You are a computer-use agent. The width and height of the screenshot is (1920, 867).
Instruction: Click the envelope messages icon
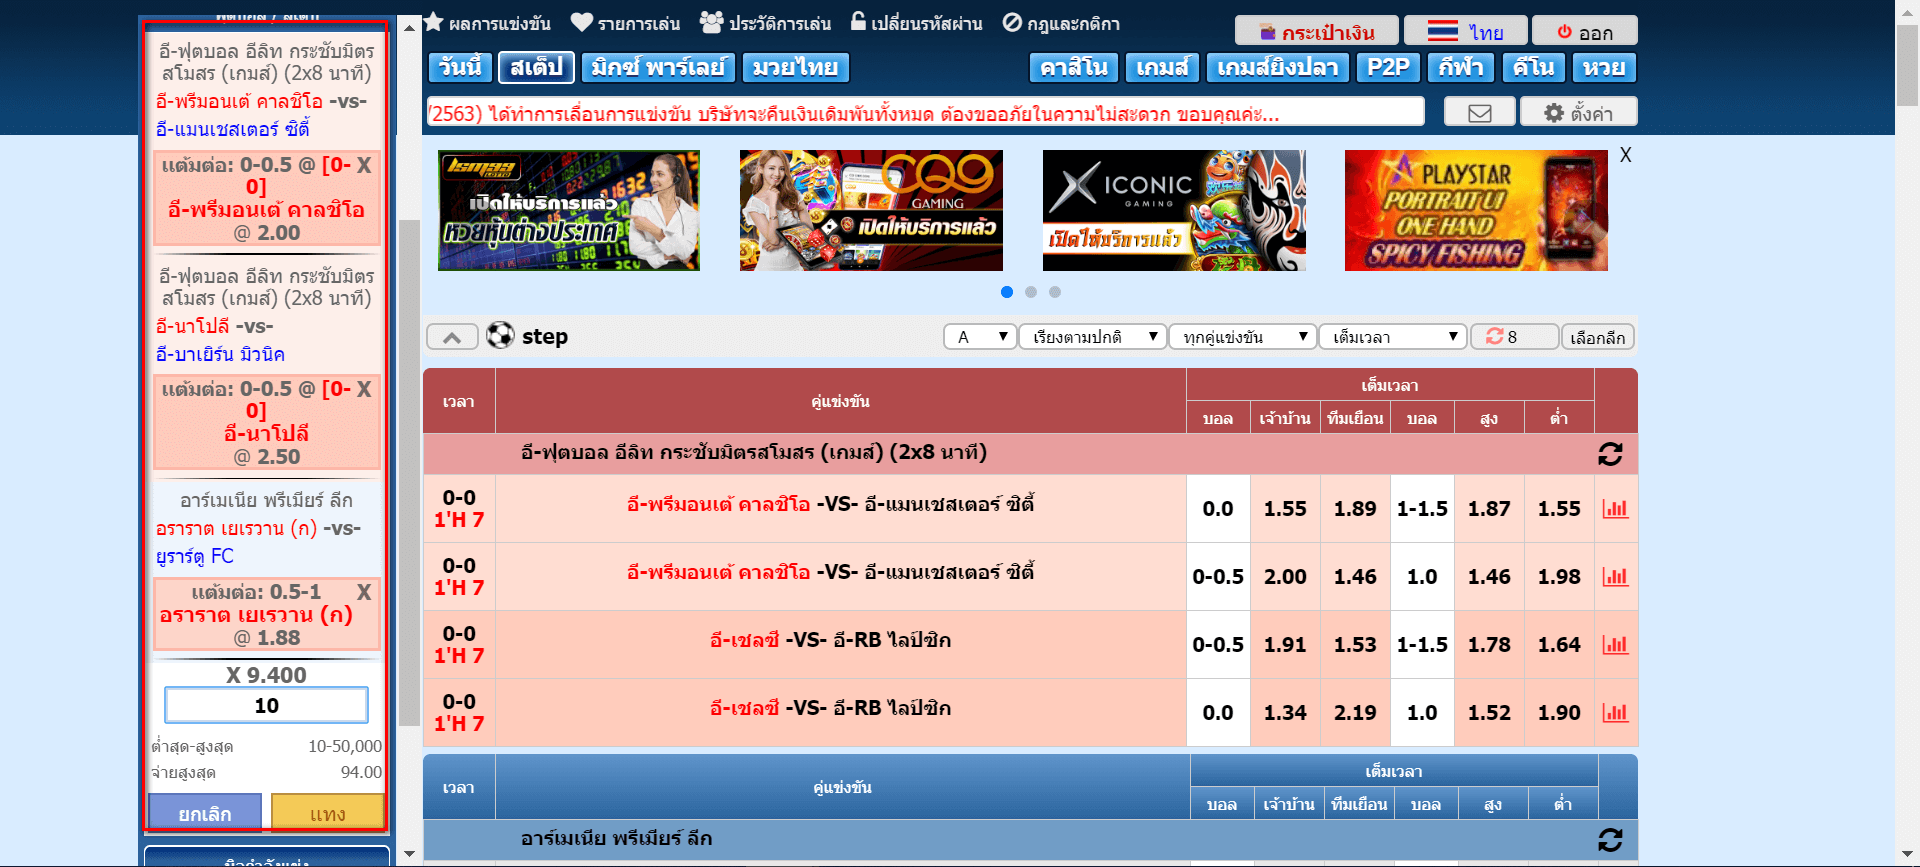(x=1479, y=113)
